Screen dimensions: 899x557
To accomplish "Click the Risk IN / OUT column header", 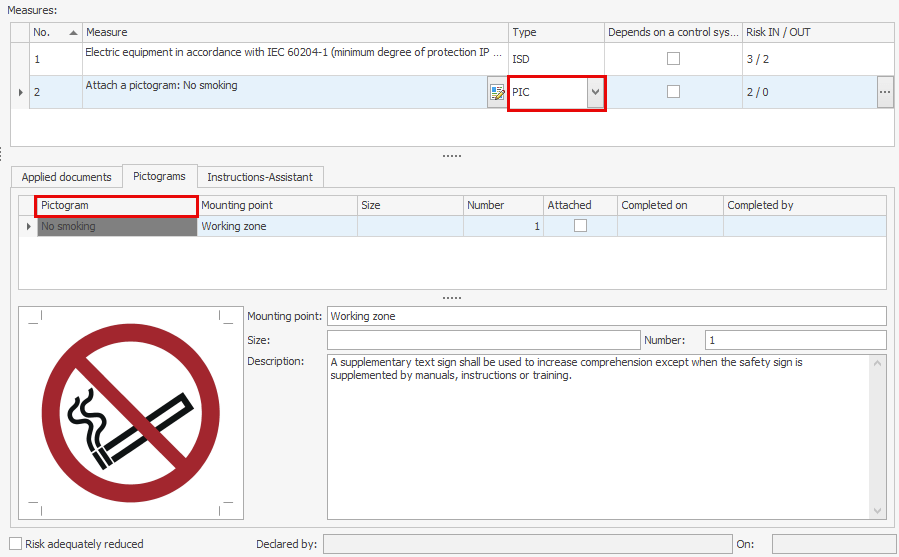I will pos(818,32).
